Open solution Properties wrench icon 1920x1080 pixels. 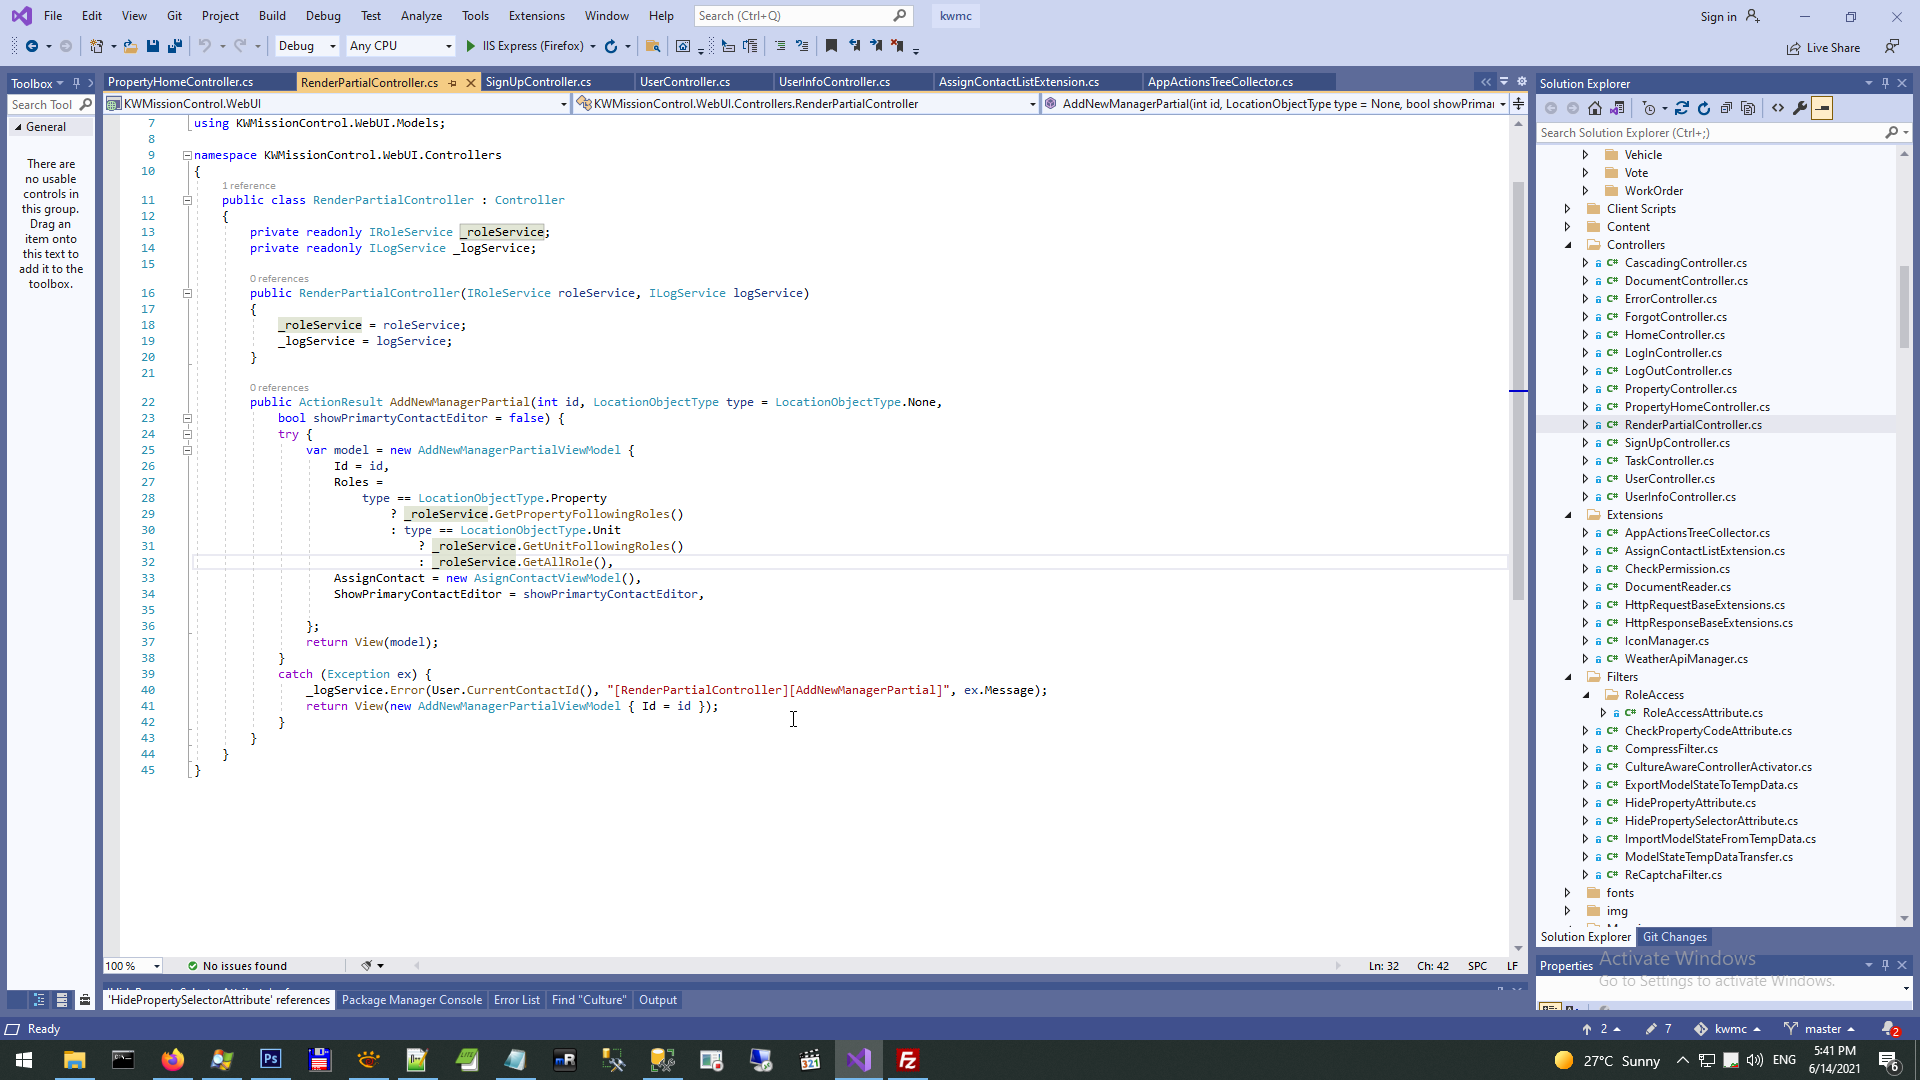coord(1800,108)
